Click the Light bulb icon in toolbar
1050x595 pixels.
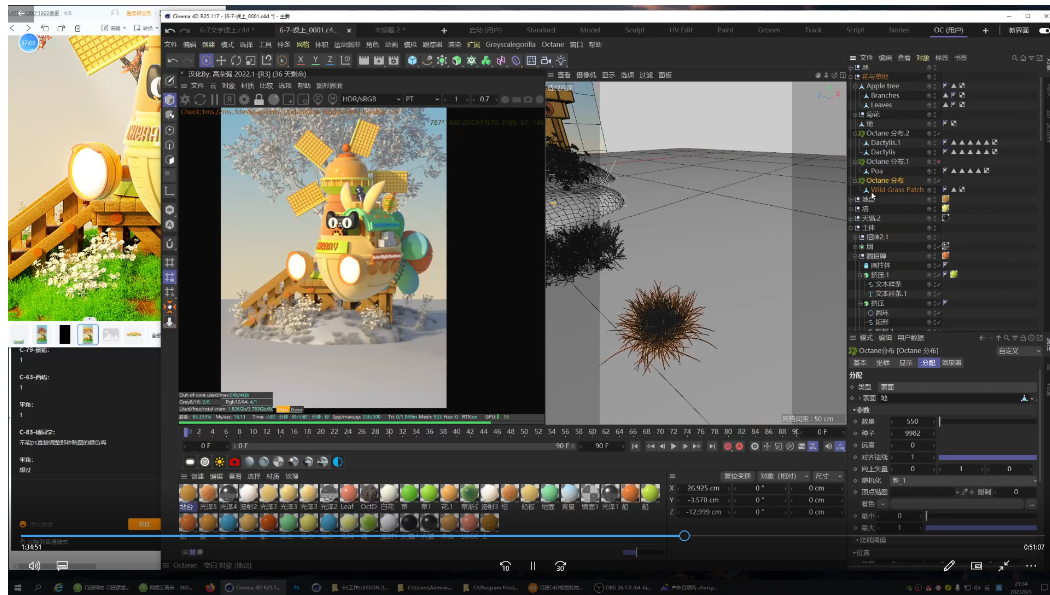[561, 60]
